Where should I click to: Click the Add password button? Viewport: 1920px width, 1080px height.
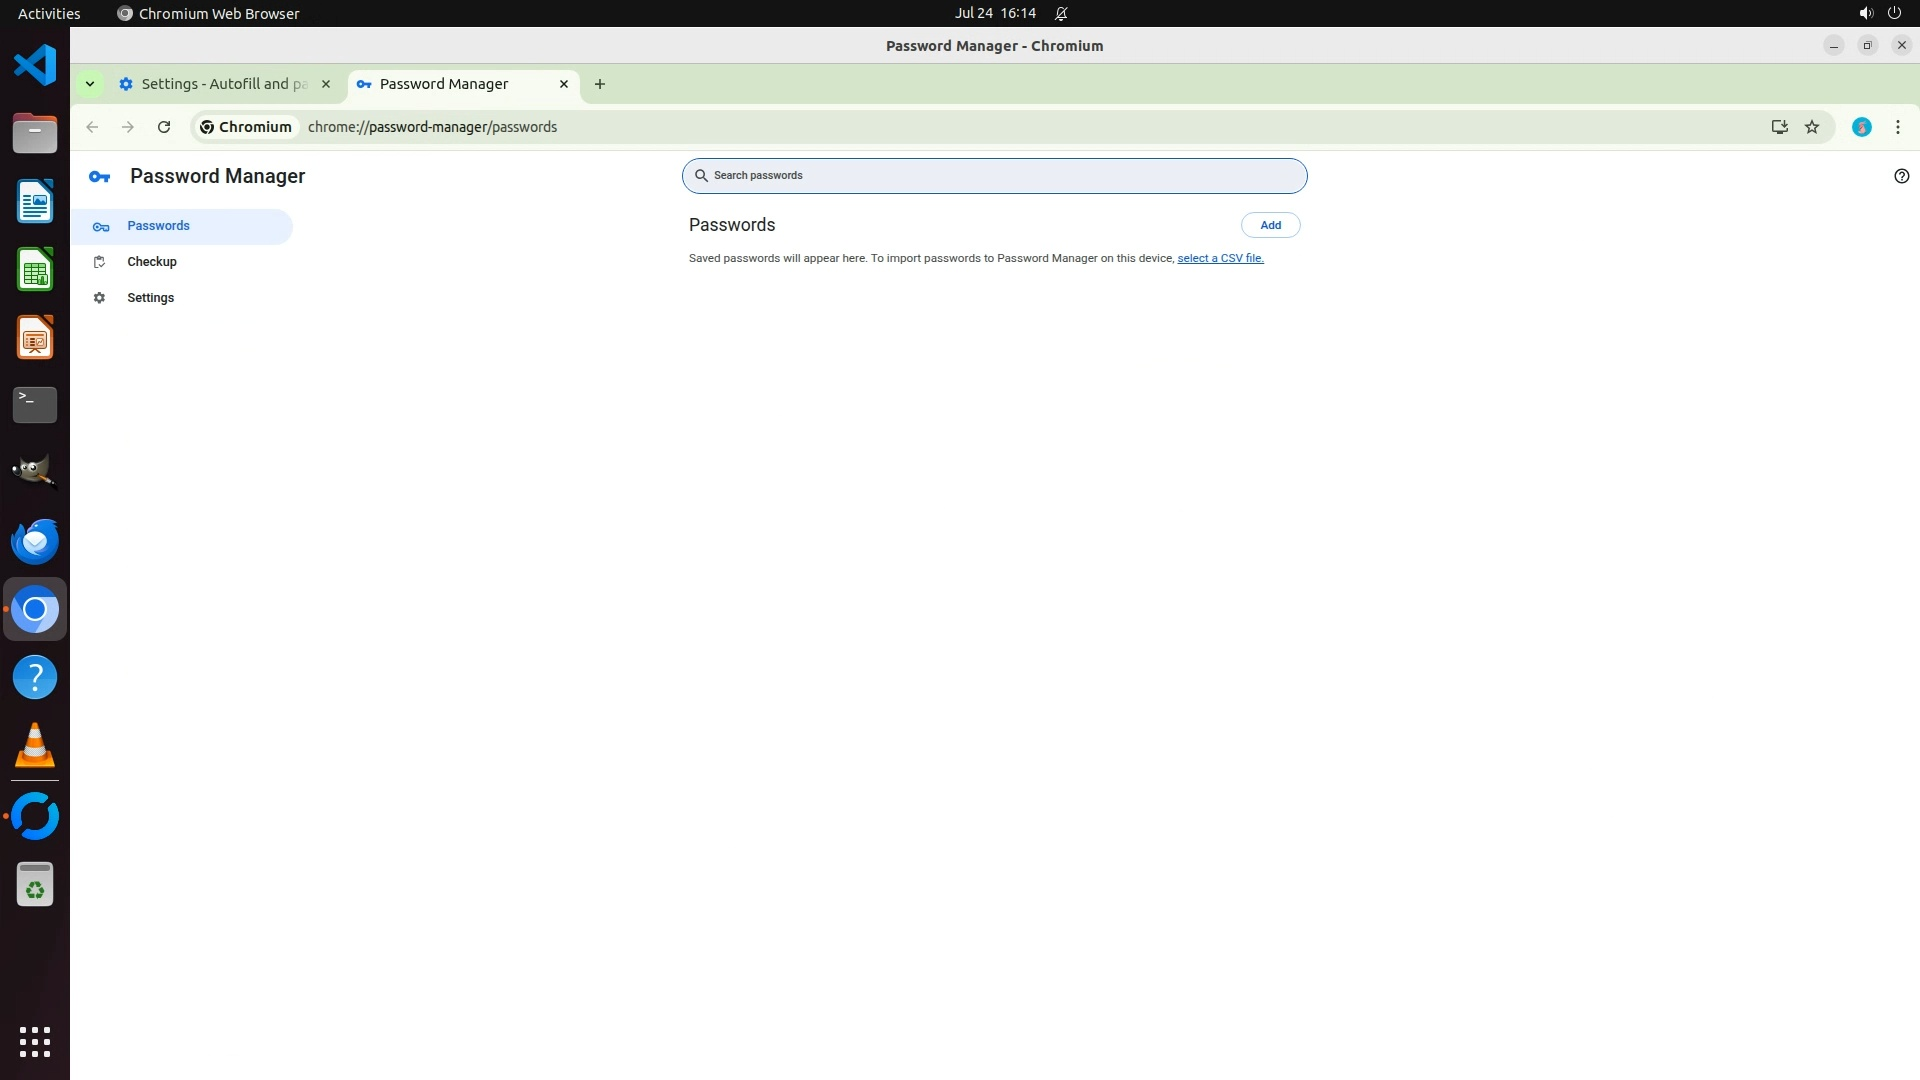1270,225
